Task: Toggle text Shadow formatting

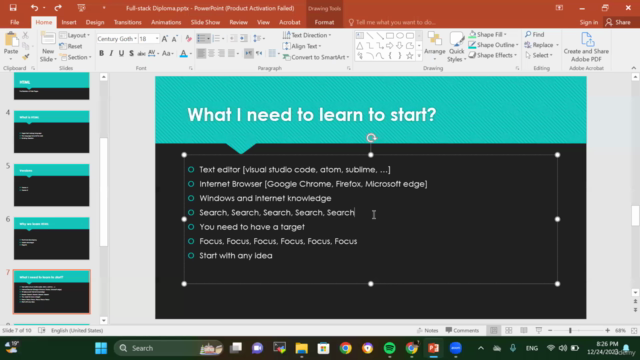Action: [131, 53]
